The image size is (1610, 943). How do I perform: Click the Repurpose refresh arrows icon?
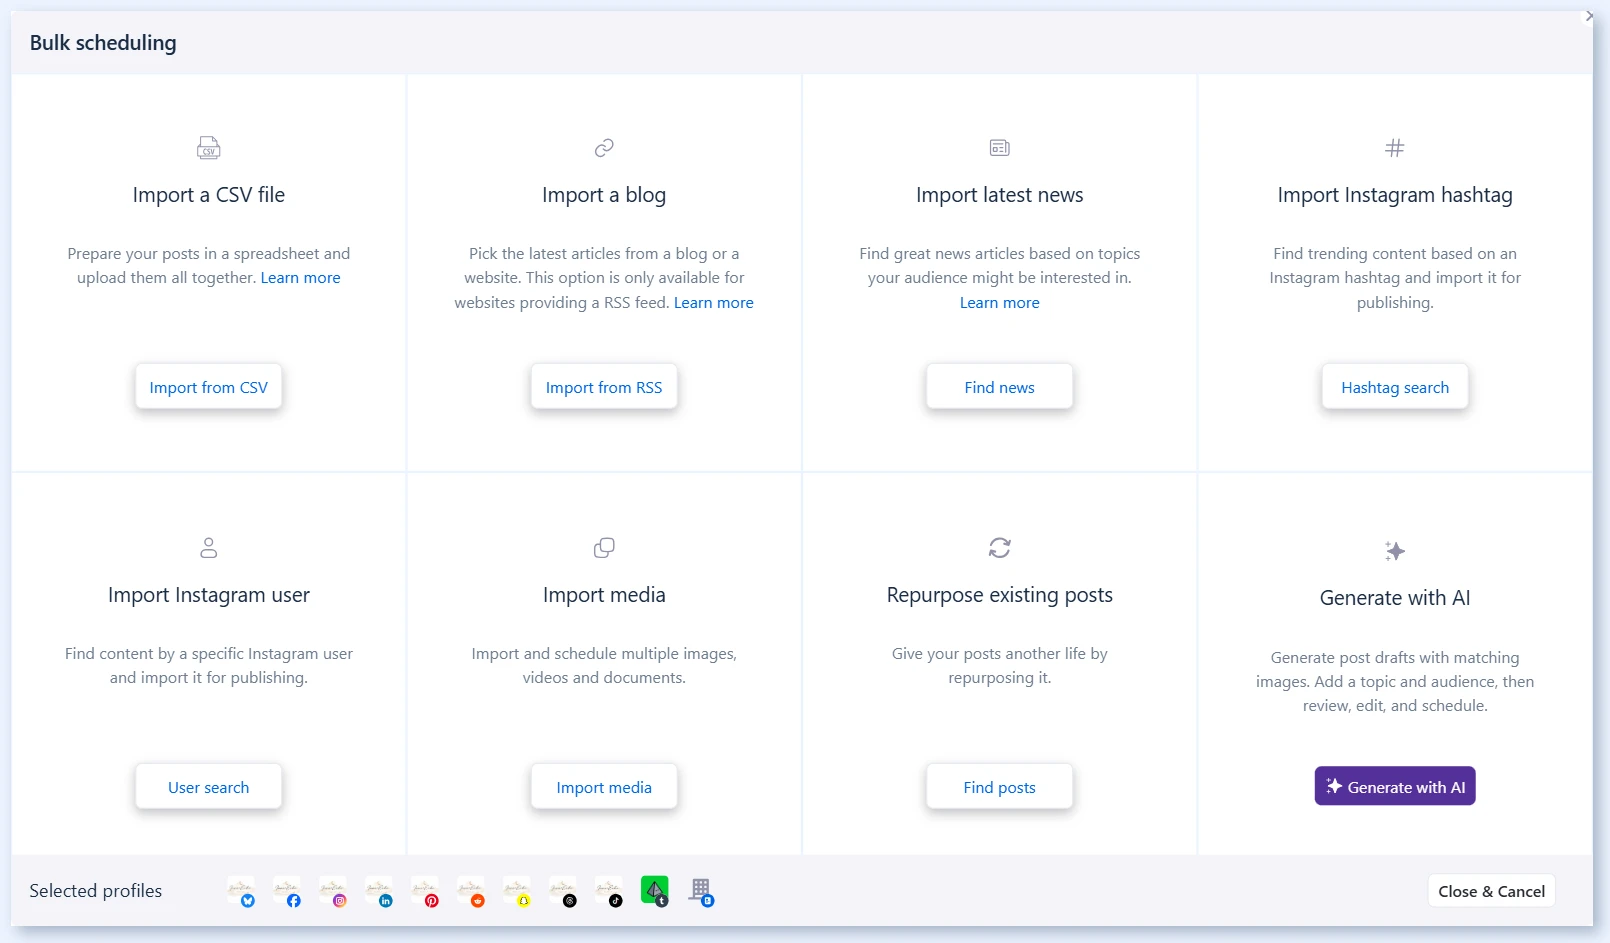[x=1000, y=548]
